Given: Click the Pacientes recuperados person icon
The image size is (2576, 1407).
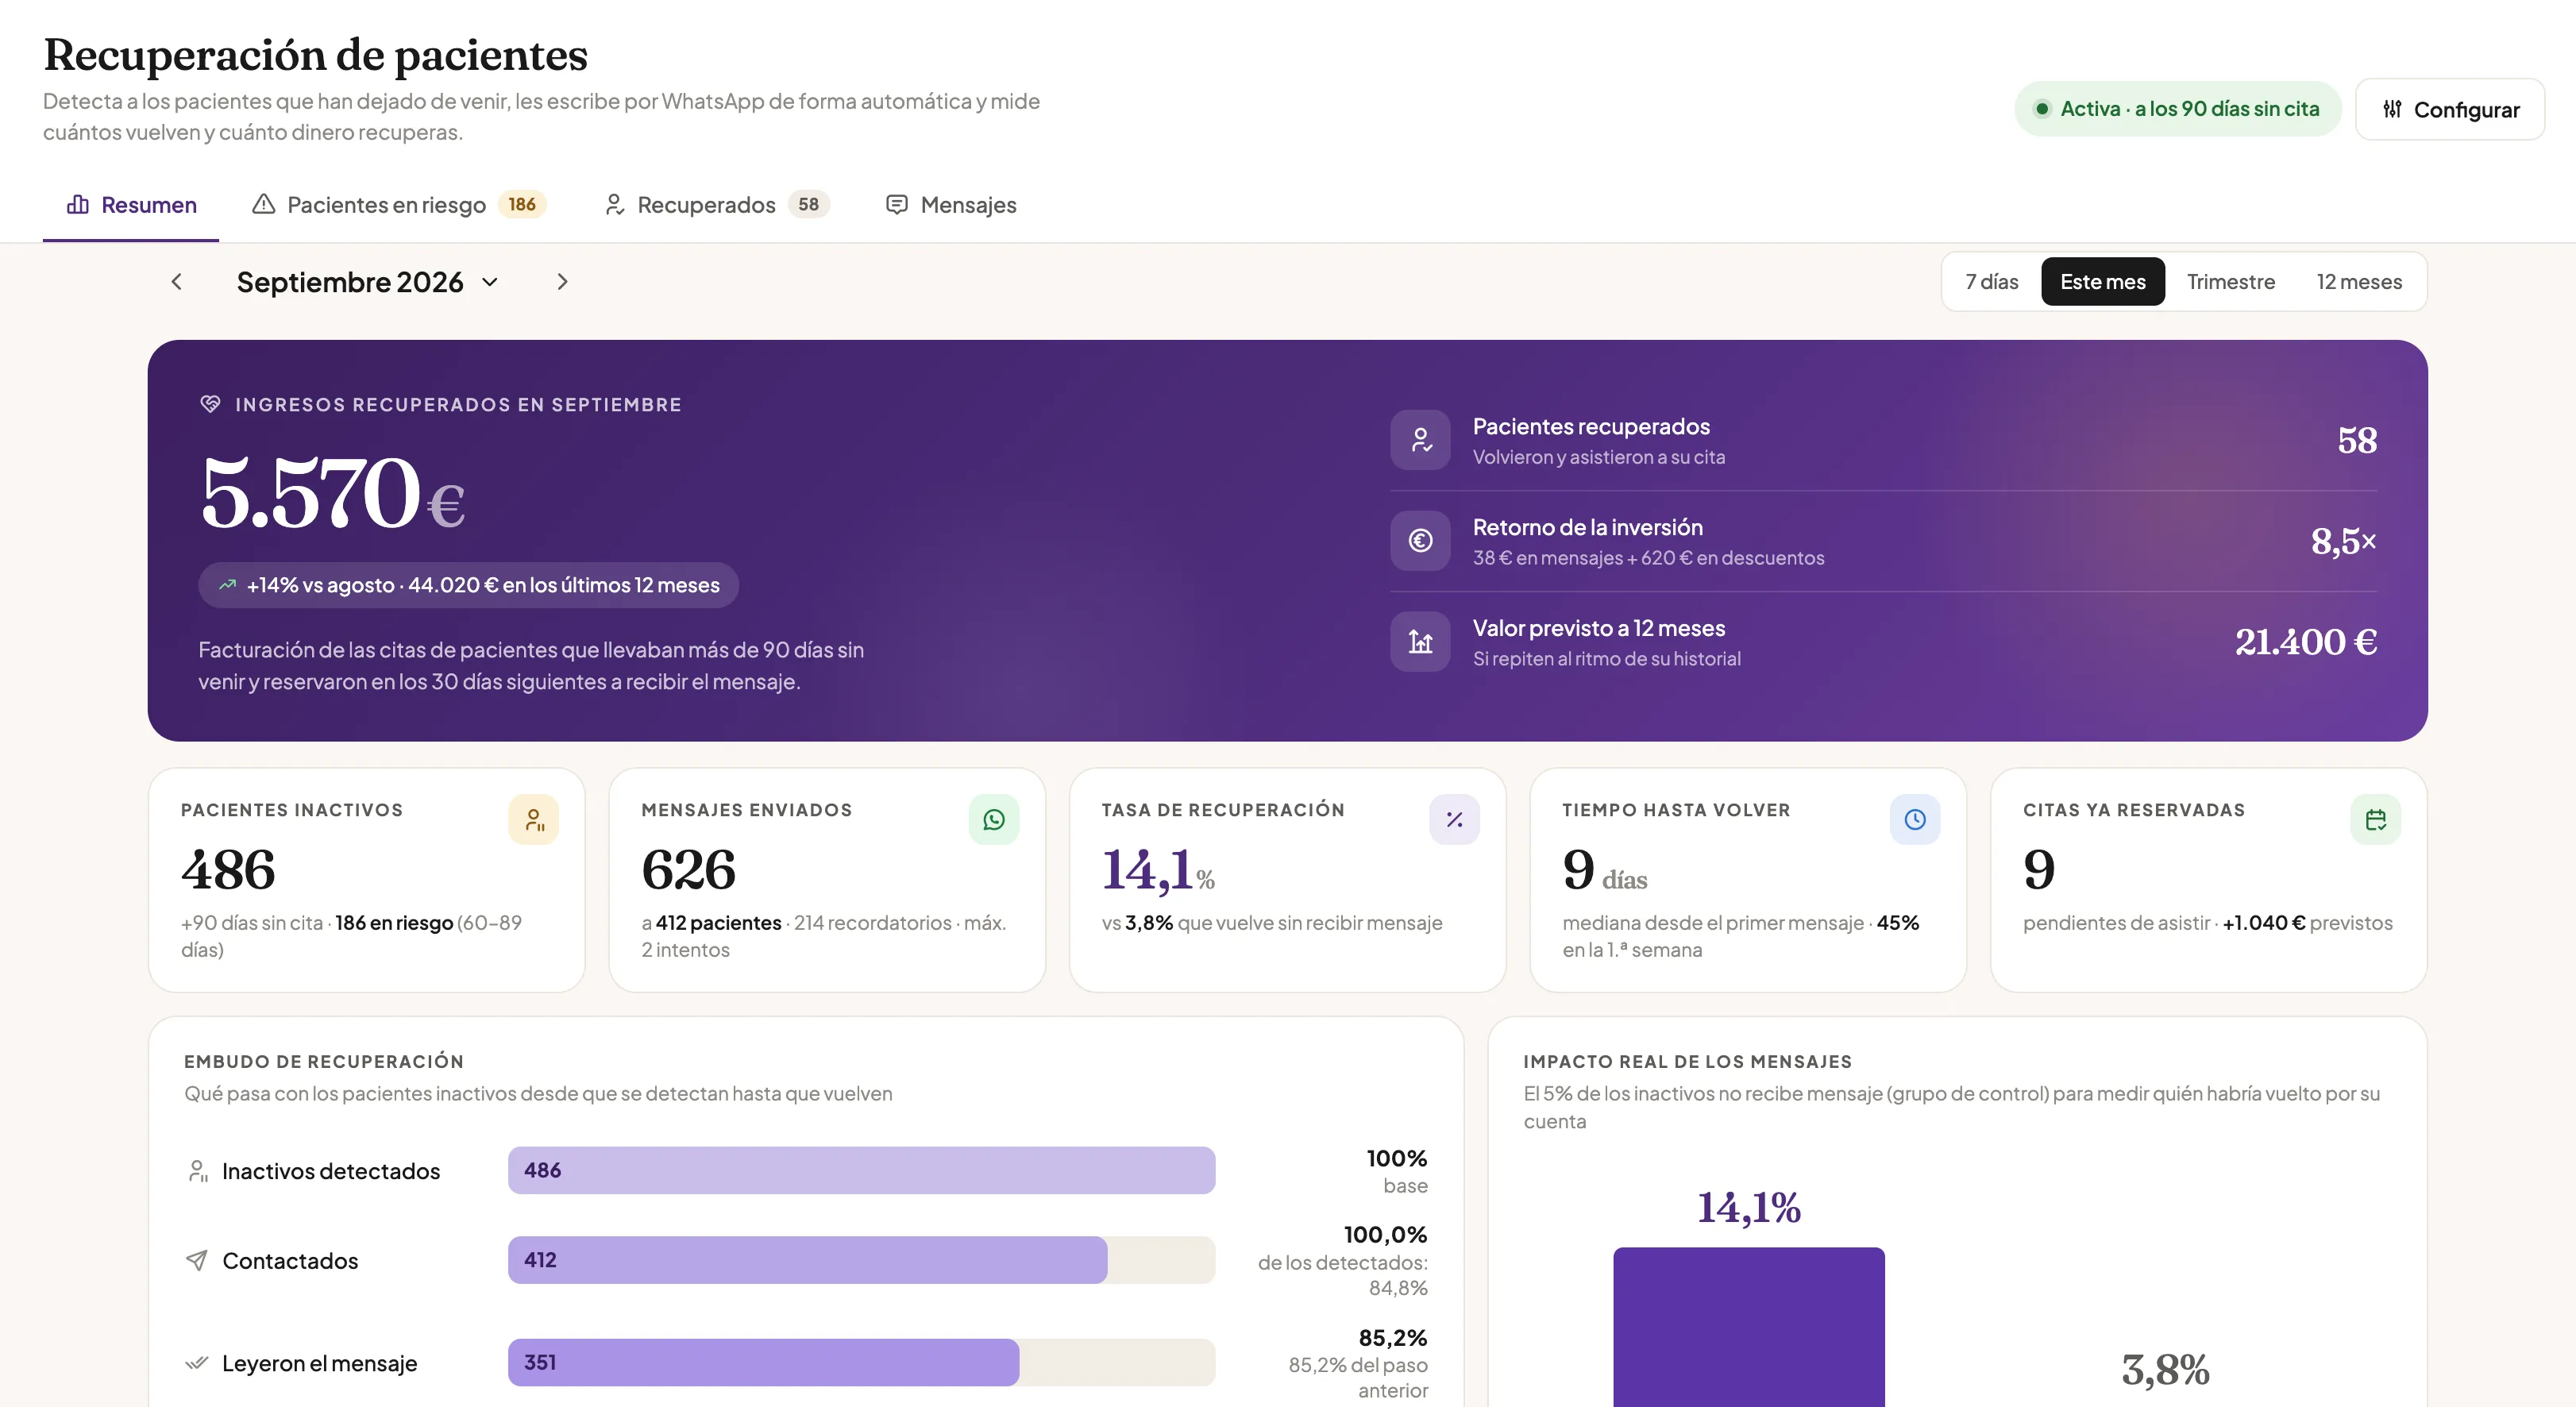Looking at the screenshot, I should [1420, 440].
